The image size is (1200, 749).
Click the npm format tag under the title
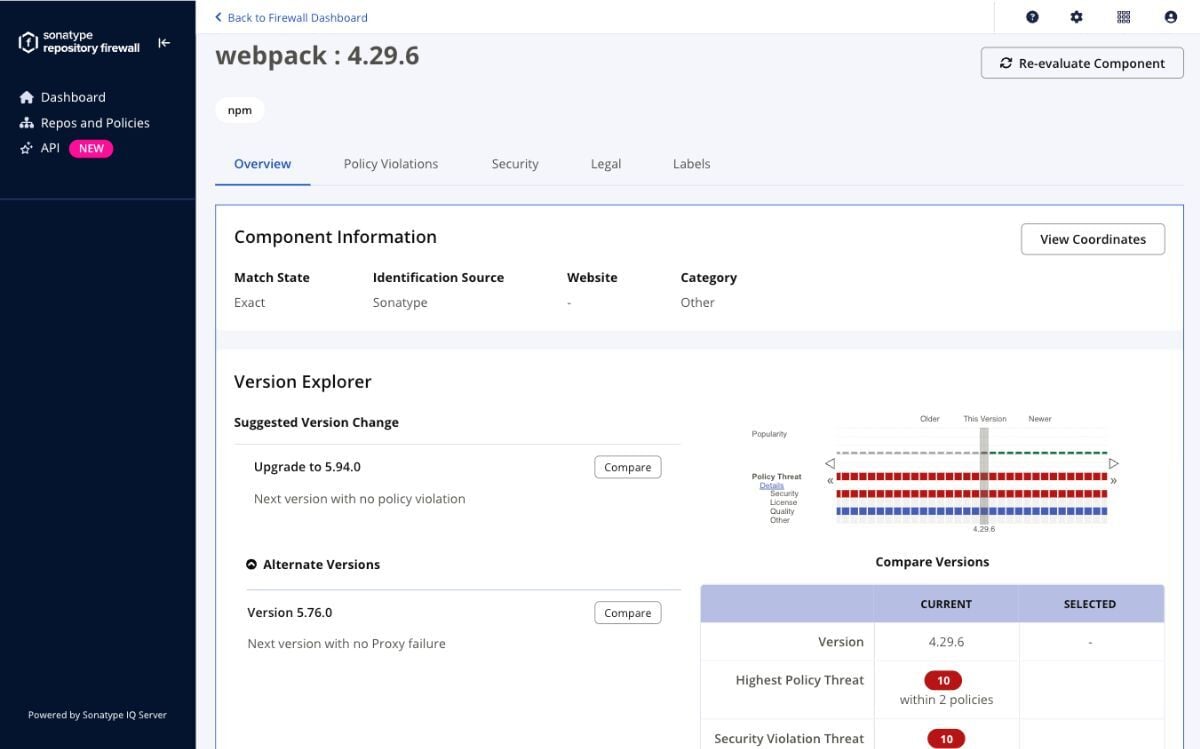coord(239,110)
